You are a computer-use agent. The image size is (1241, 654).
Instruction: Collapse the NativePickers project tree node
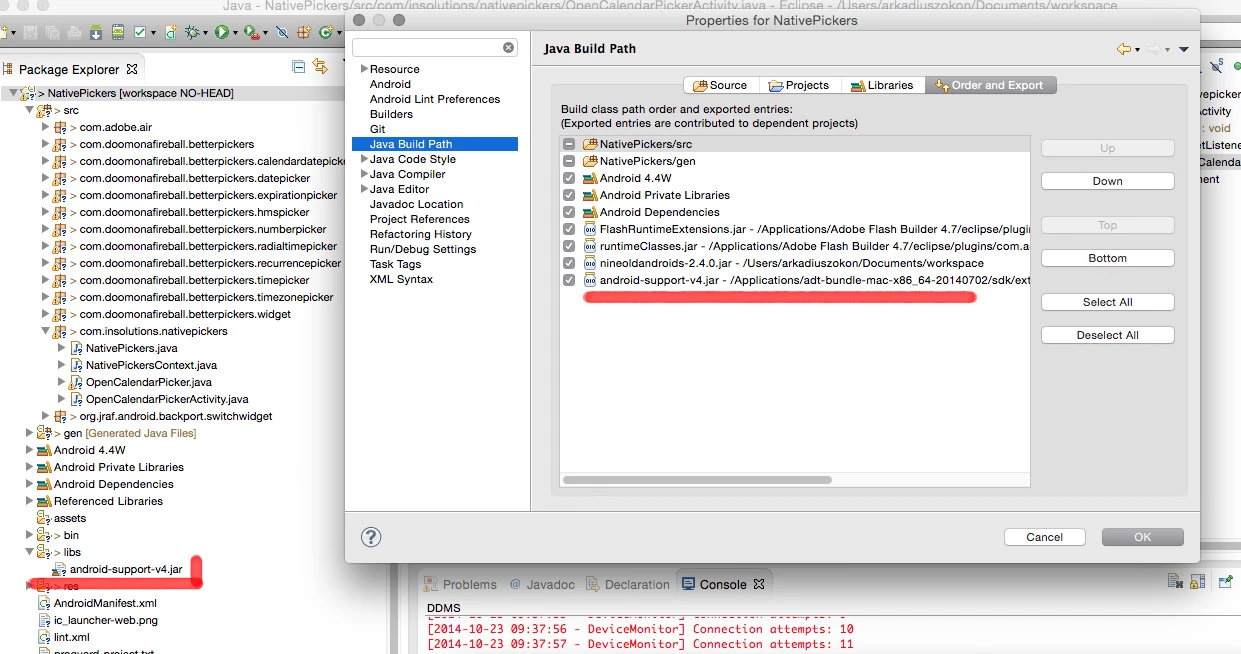[13, 93]
